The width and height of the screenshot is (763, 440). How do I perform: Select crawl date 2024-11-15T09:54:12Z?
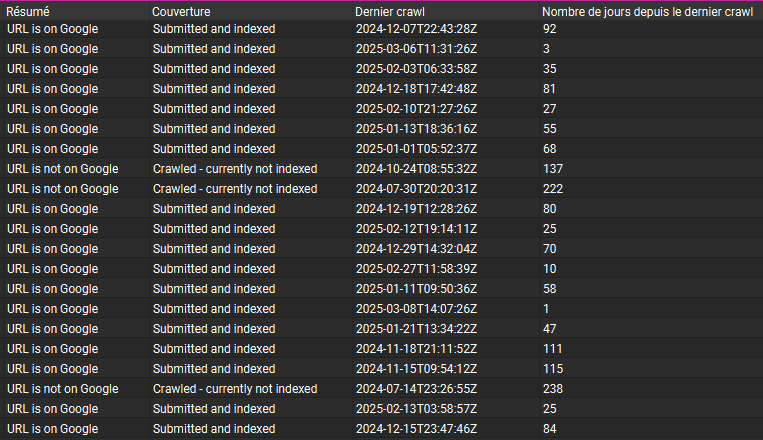(417, 368)
